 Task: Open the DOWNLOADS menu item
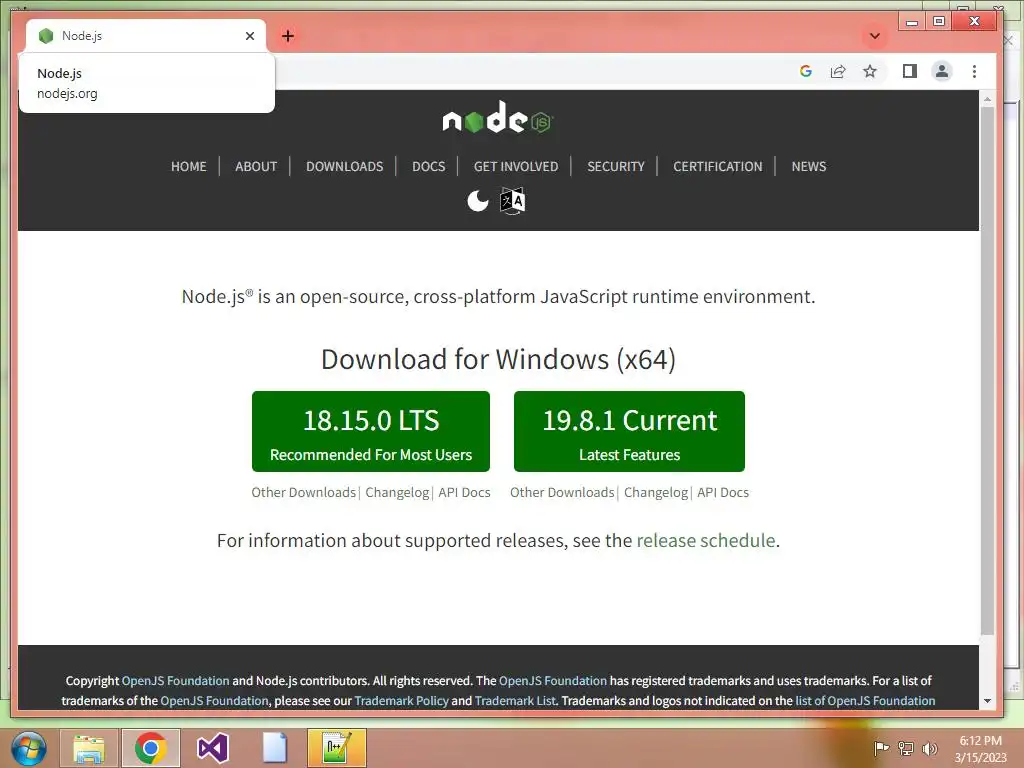click(x=345, y=167)
